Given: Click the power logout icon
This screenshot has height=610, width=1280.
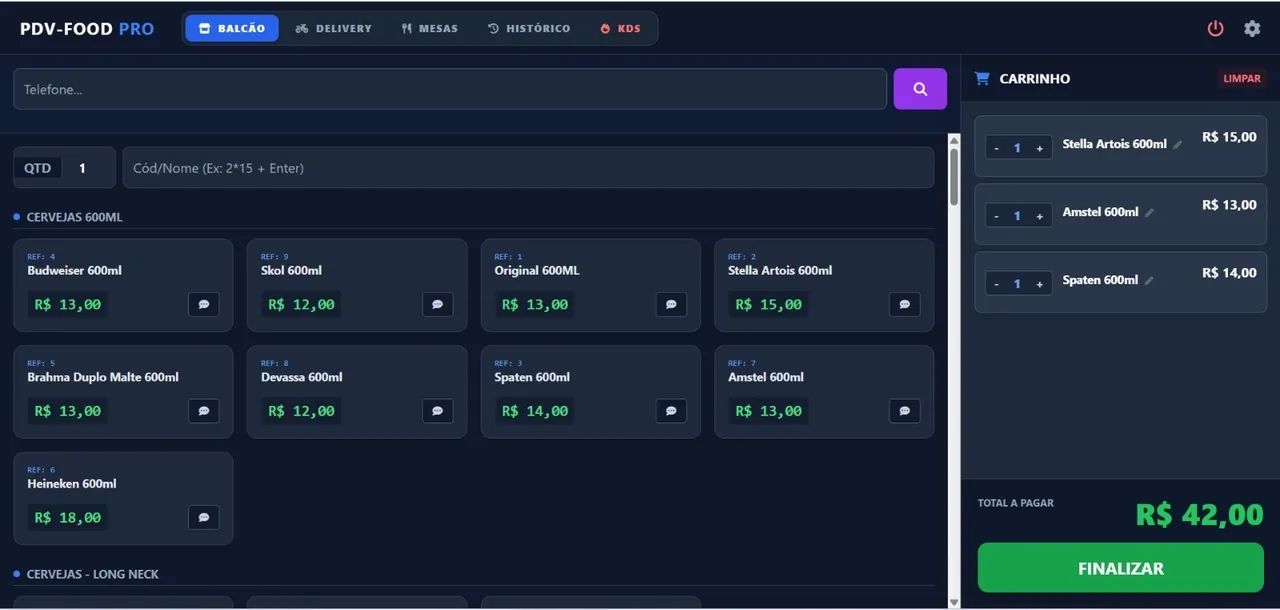Looking at the screenshot, I should point(1215,28).
